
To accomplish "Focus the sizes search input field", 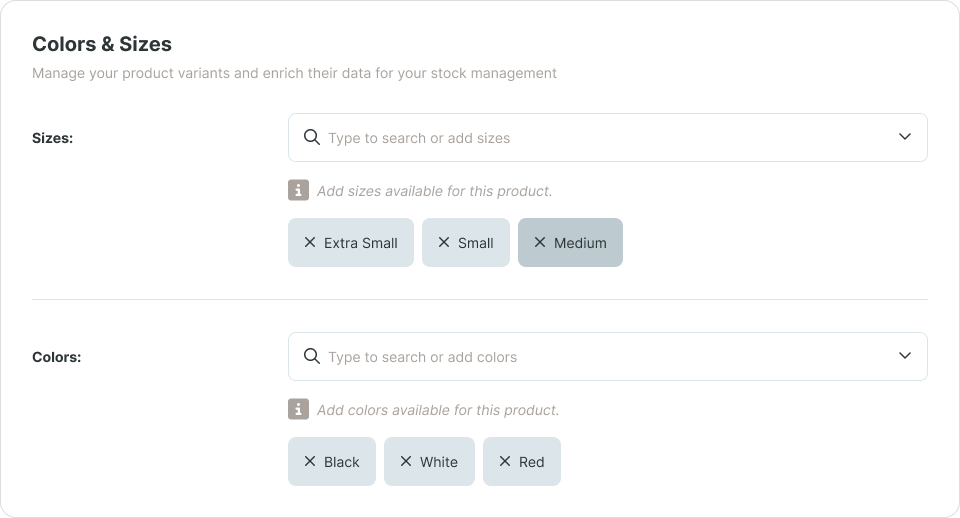I will pos(607,138).
